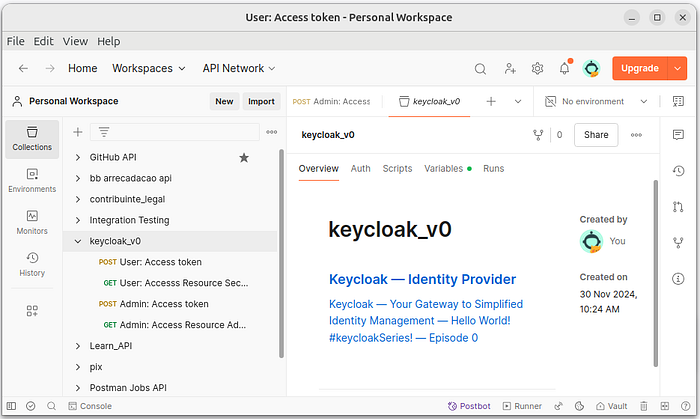The image size is (700, 419).
Task: Open Keycloak — Identity Provider link
Action: pyautogui.click(x=422, y=279)
